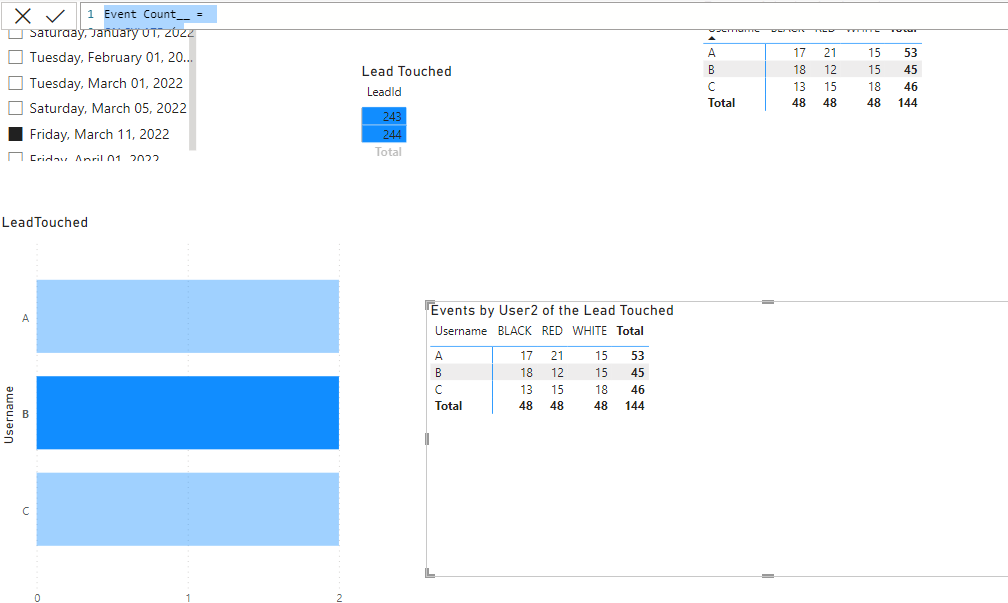Check the Tuesday, March 01, 2022 checkbox
This screenshot has width=1008, height=603.
pos(15,83)
